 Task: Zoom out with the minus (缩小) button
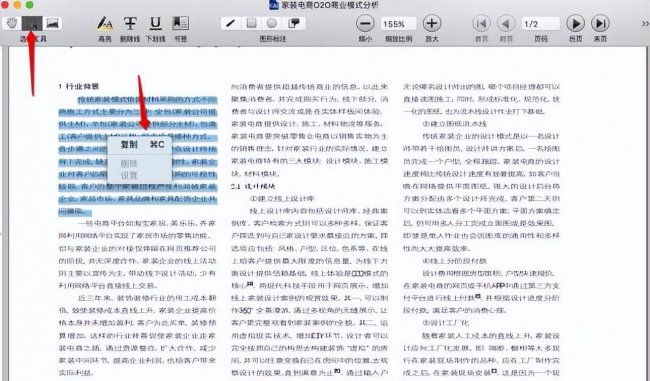pyautogui.click(x=365, y=24)
